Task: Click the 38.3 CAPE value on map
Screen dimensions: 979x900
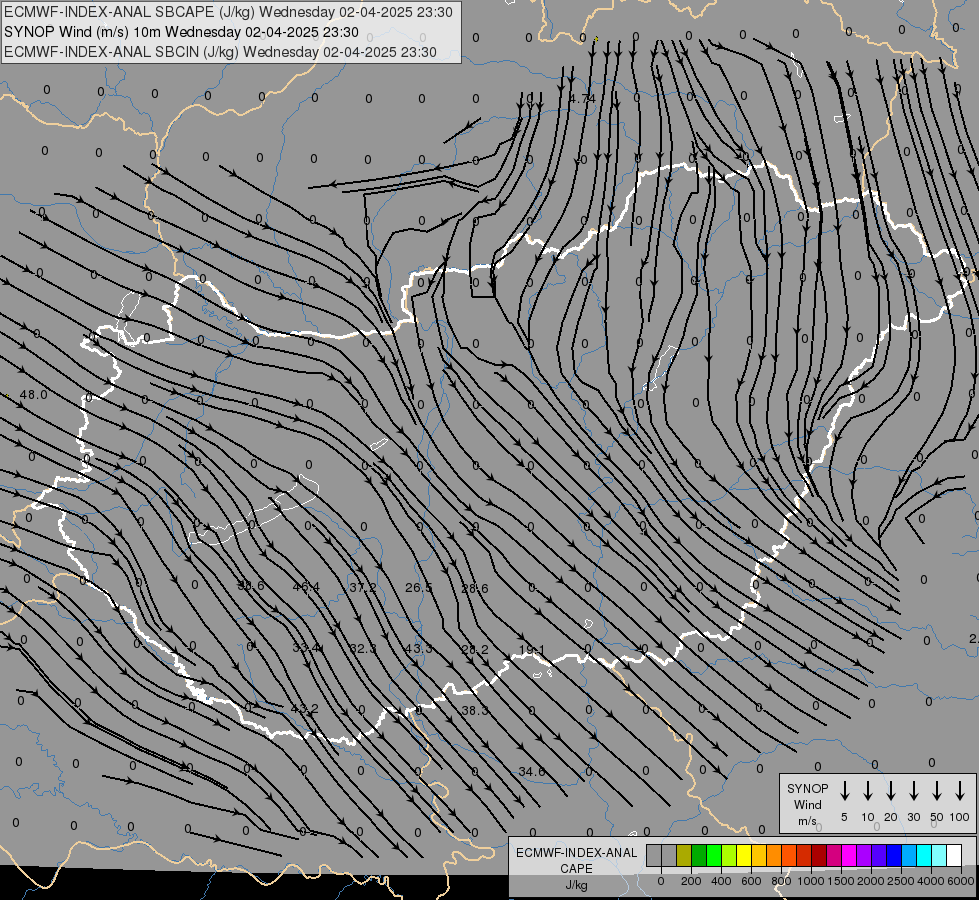Action: click(x=475, y=711)
